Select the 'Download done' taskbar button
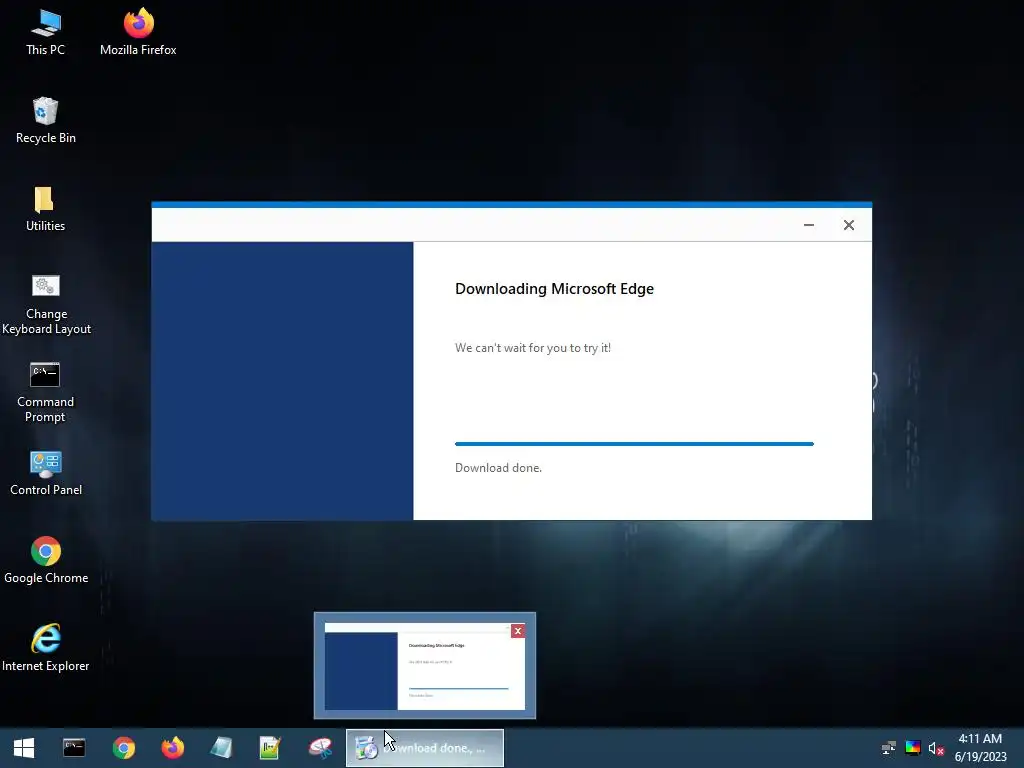 424,748
